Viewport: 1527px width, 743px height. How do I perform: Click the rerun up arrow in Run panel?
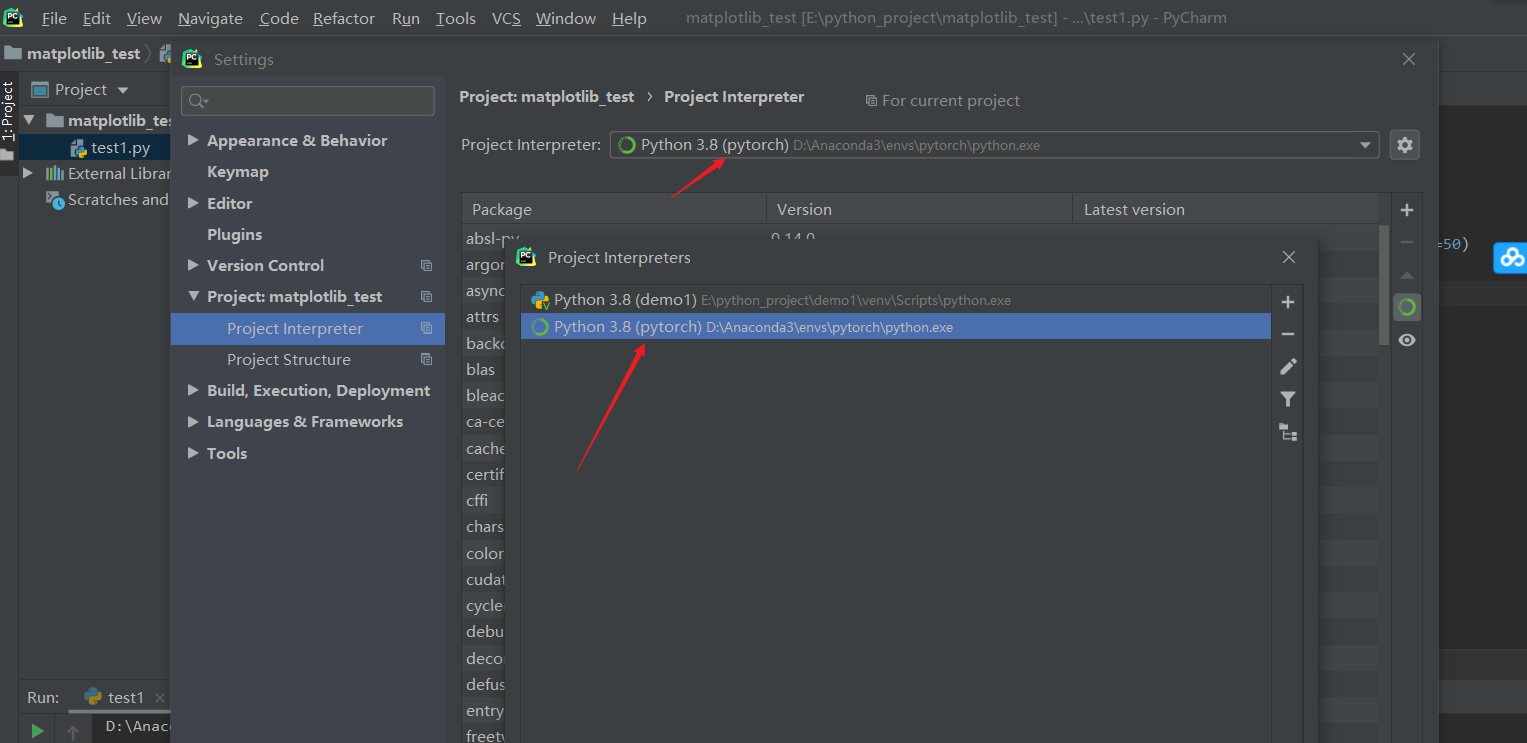(73, 732)
